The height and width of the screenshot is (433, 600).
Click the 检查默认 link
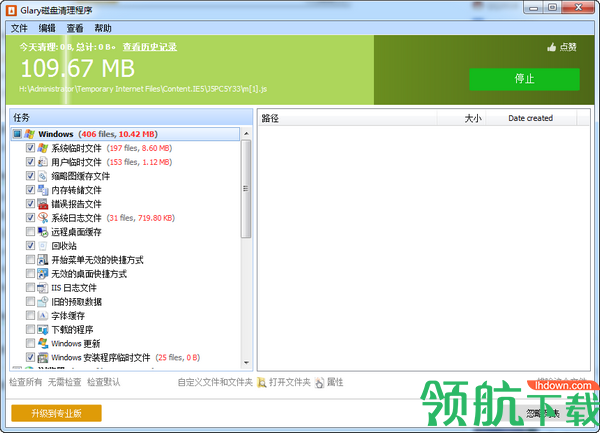(x=103, y=382)
